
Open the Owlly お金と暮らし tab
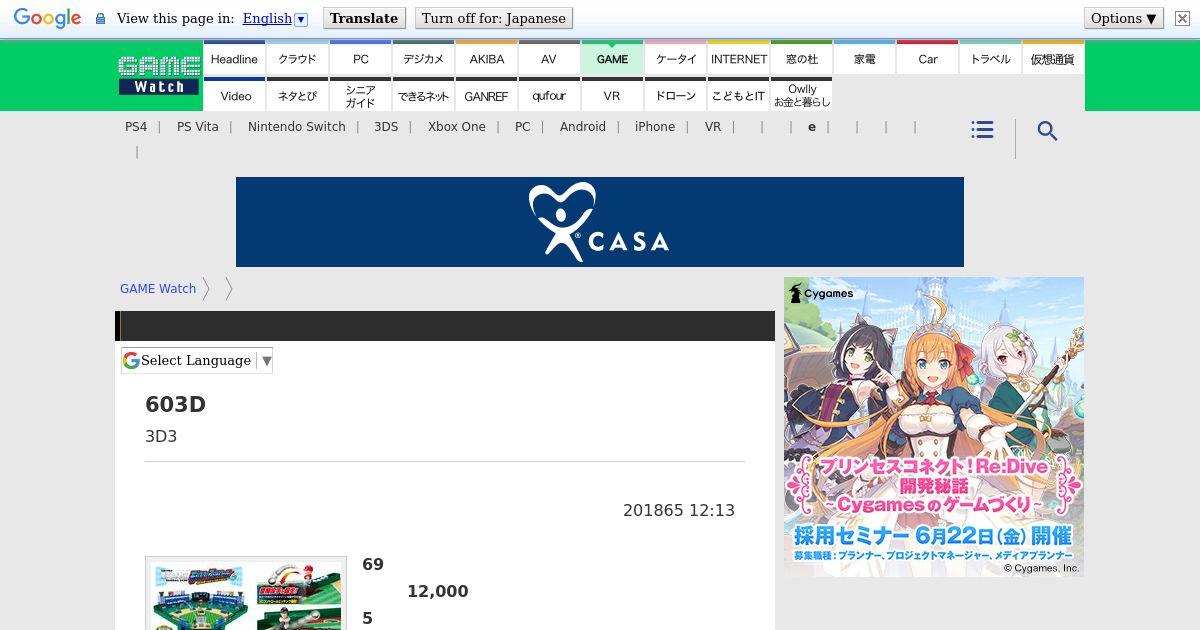[x=801, y=95]
